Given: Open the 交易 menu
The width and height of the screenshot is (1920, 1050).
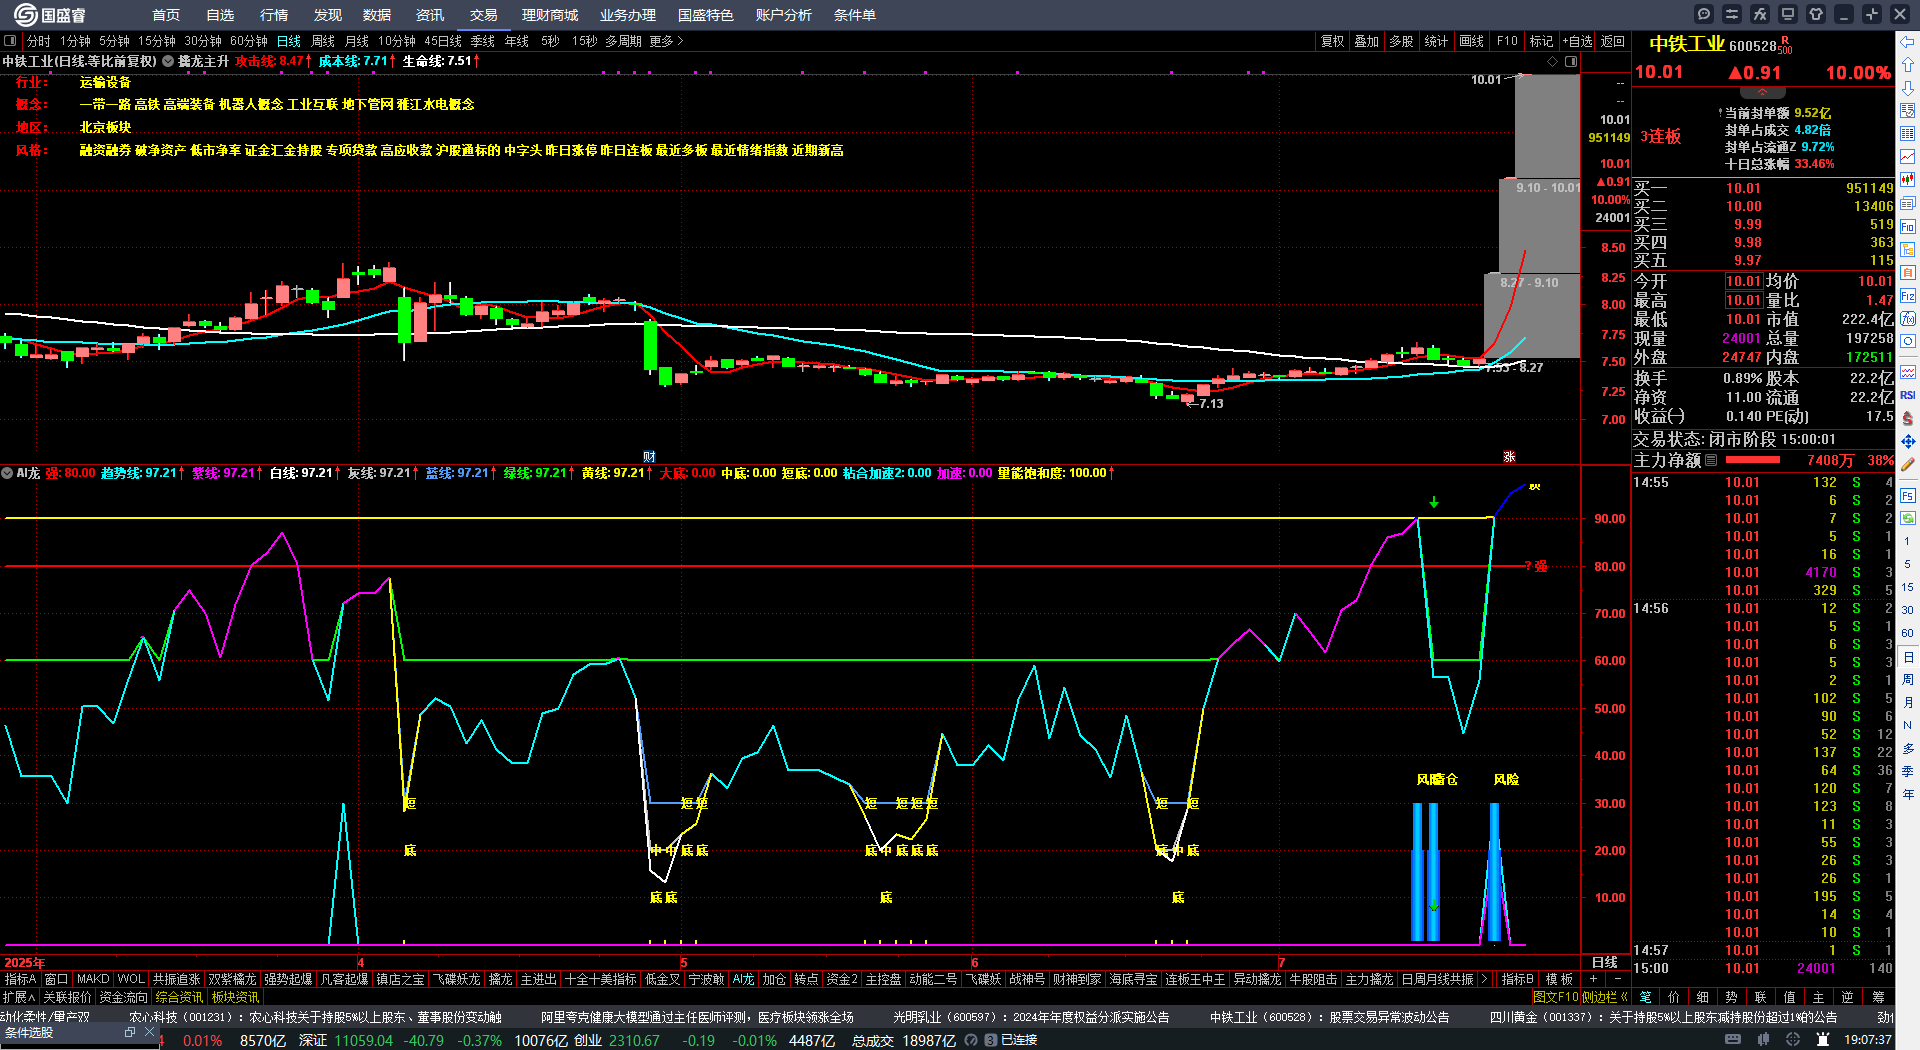Looking at the screenshot, I should tap(483, 15).
